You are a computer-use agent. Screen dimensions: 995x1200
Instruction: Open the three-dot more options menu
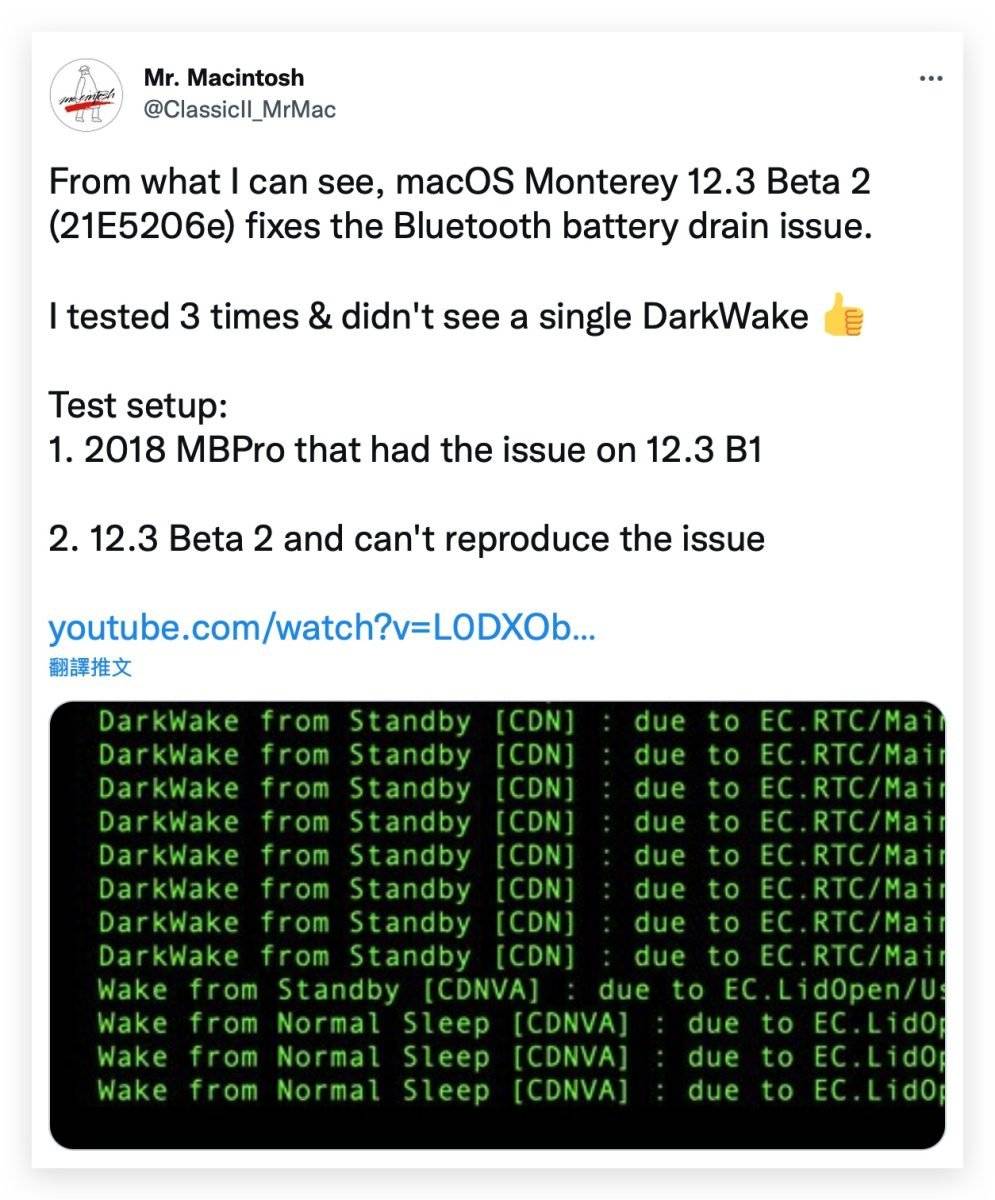click(930, 79)
